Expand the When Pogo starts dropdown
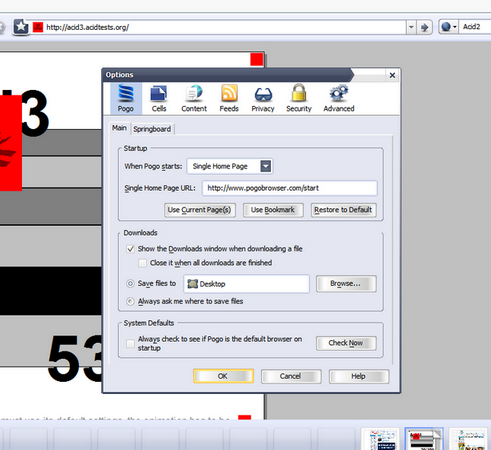491x450 pixels. click(x=266, y=166)
